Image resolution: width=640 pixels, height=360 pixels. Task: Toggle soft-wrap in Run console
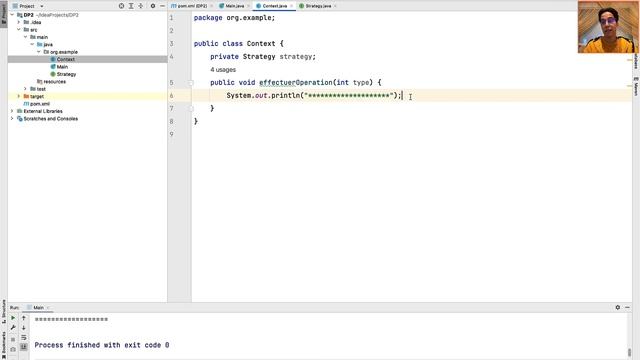24,338
